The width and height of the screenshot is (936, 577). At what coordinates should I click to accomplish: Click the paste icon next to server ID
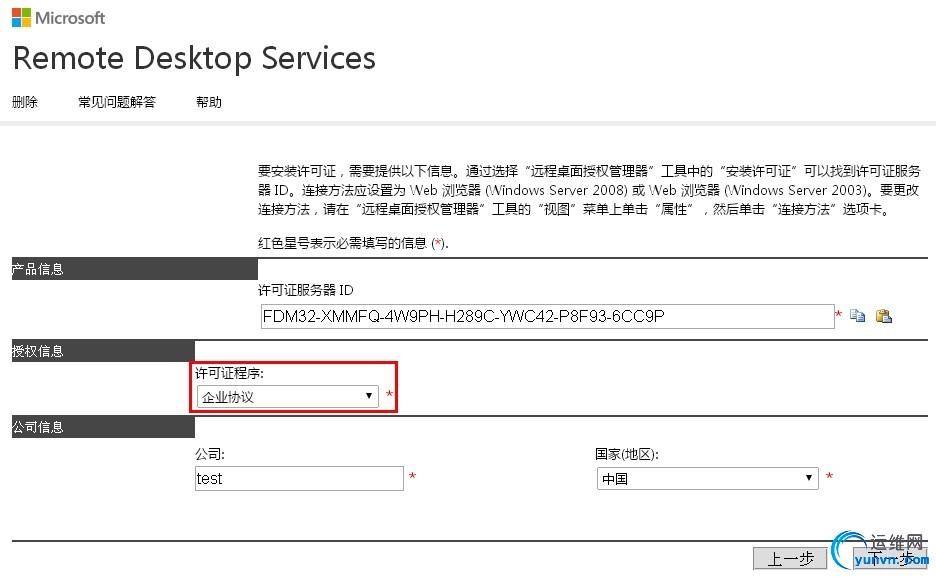coord(883,316)
